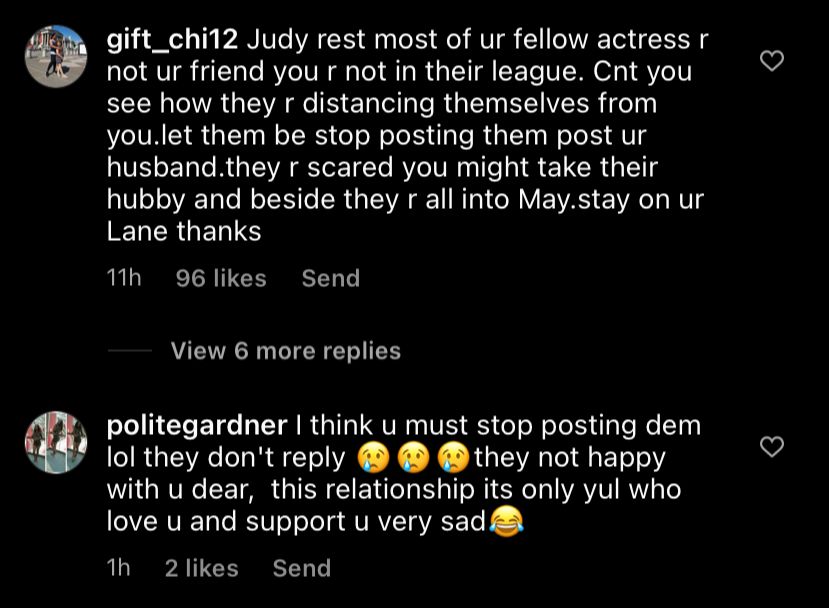Tap the heart beside politegardner's comment
Viewport: 829px width, 608px height.
771,446
